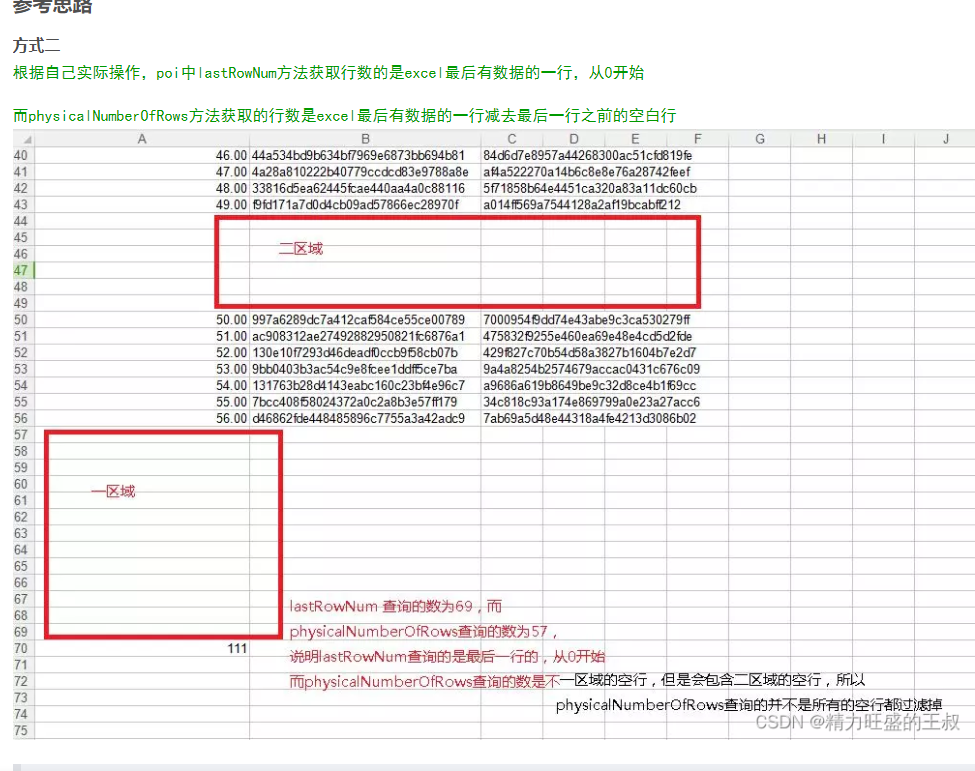Image resolution: width=975 pixels, height=771 pixels.
Task: Click cell containing 56.00
Action: tap(142, 418)
